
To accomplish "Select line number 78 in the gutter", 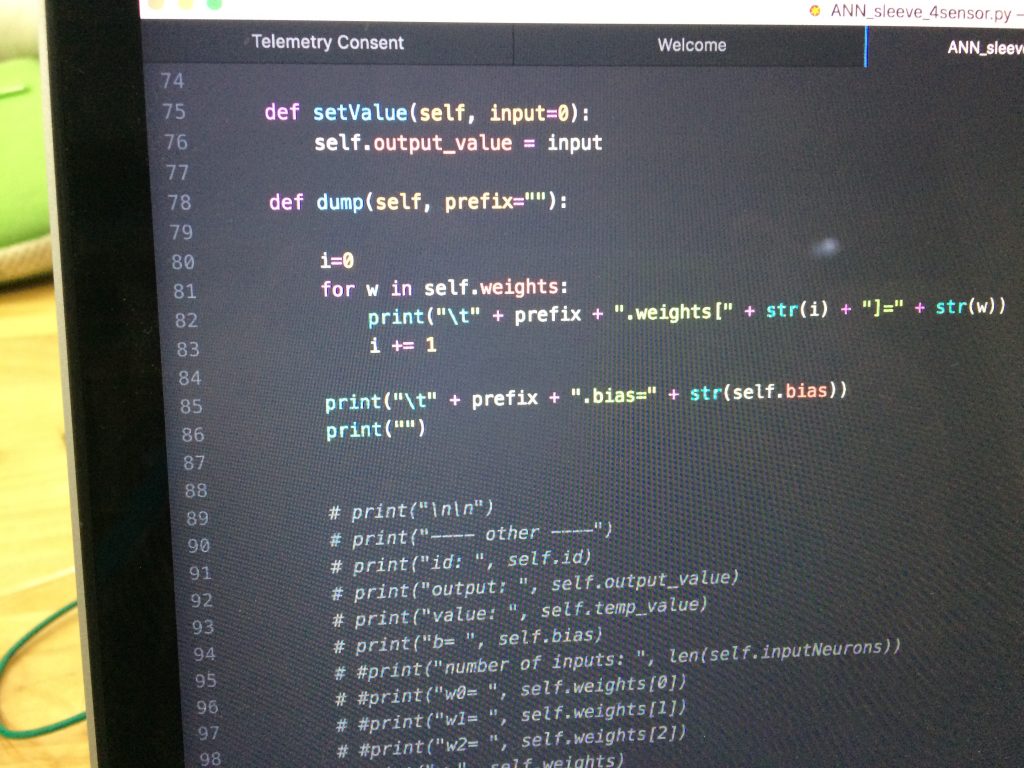I will coord(180,202).
